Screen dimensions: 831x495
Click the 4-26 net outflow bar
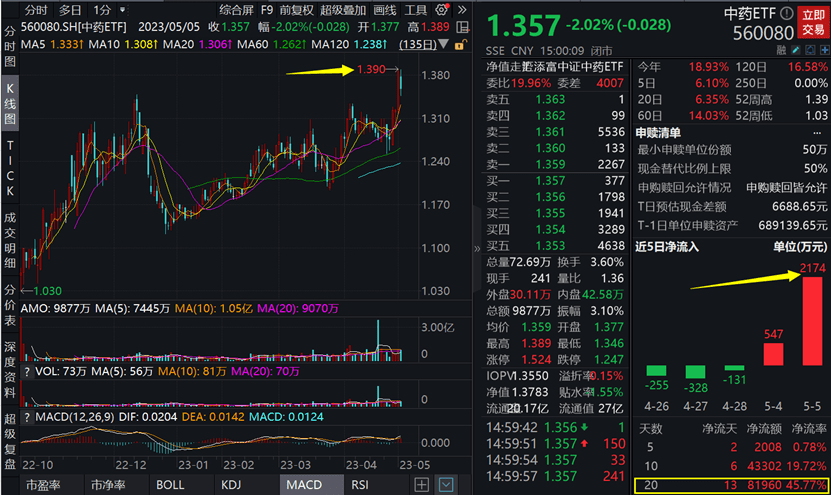656,370
